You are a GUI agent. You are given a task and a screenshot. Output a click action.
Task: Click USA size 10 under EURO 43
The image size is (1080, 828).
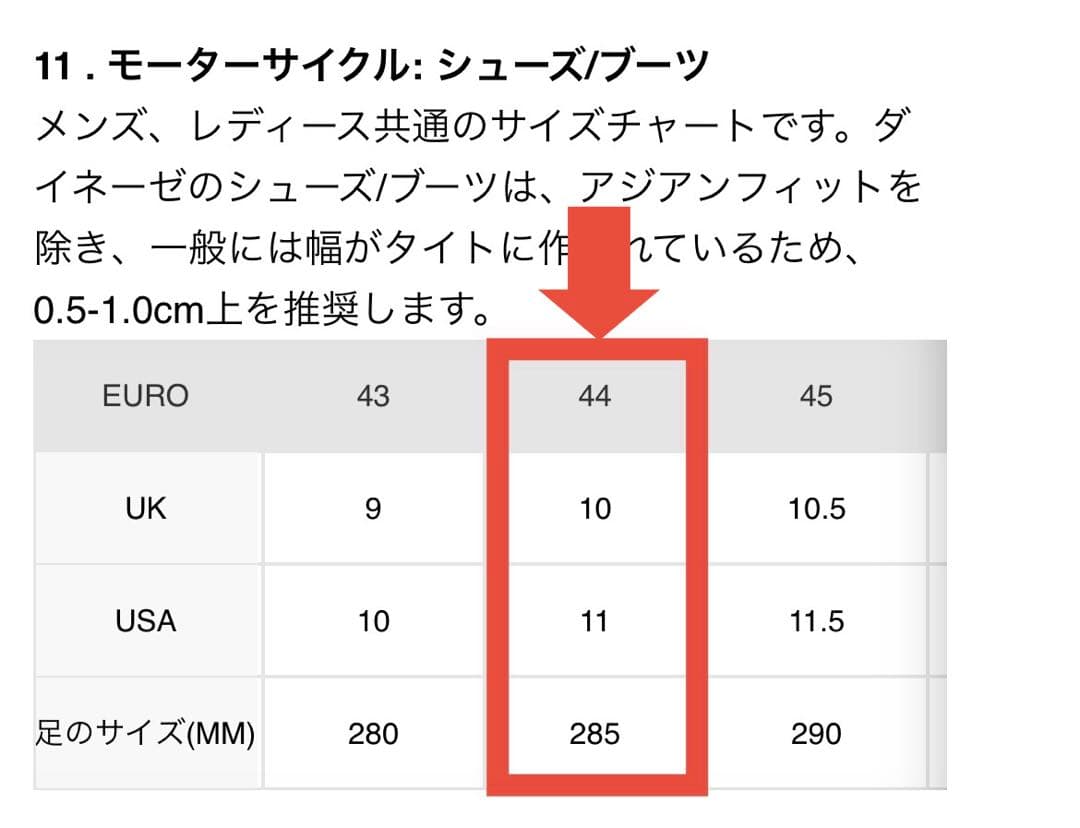click(373, 621)
